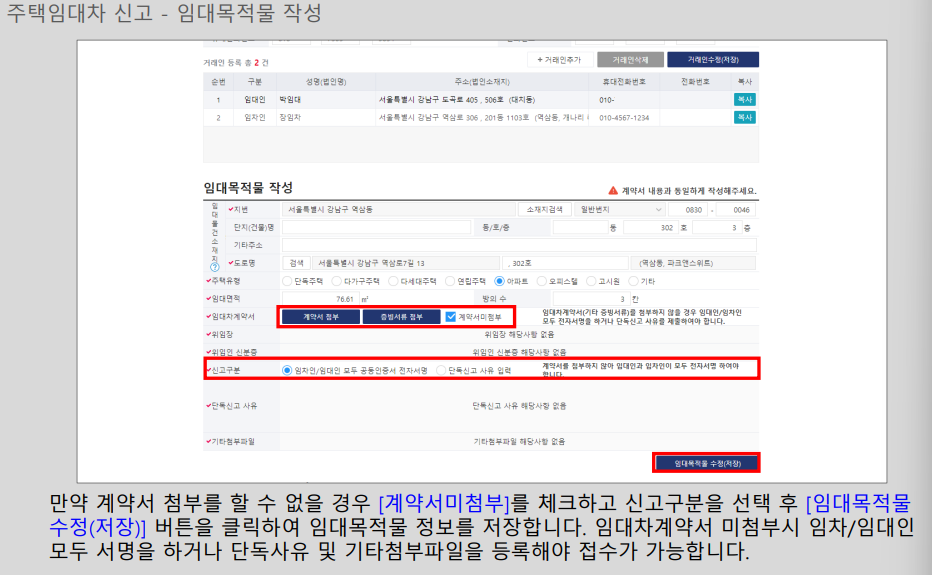932x575 pixels.
Task: Select the 단독신고 사유 입력 option
Action: tap(441, 370)
